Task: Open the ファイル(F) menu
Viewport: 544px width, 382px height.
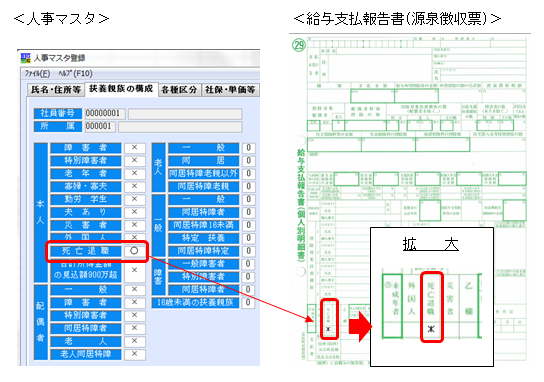Action: point(37,74)
